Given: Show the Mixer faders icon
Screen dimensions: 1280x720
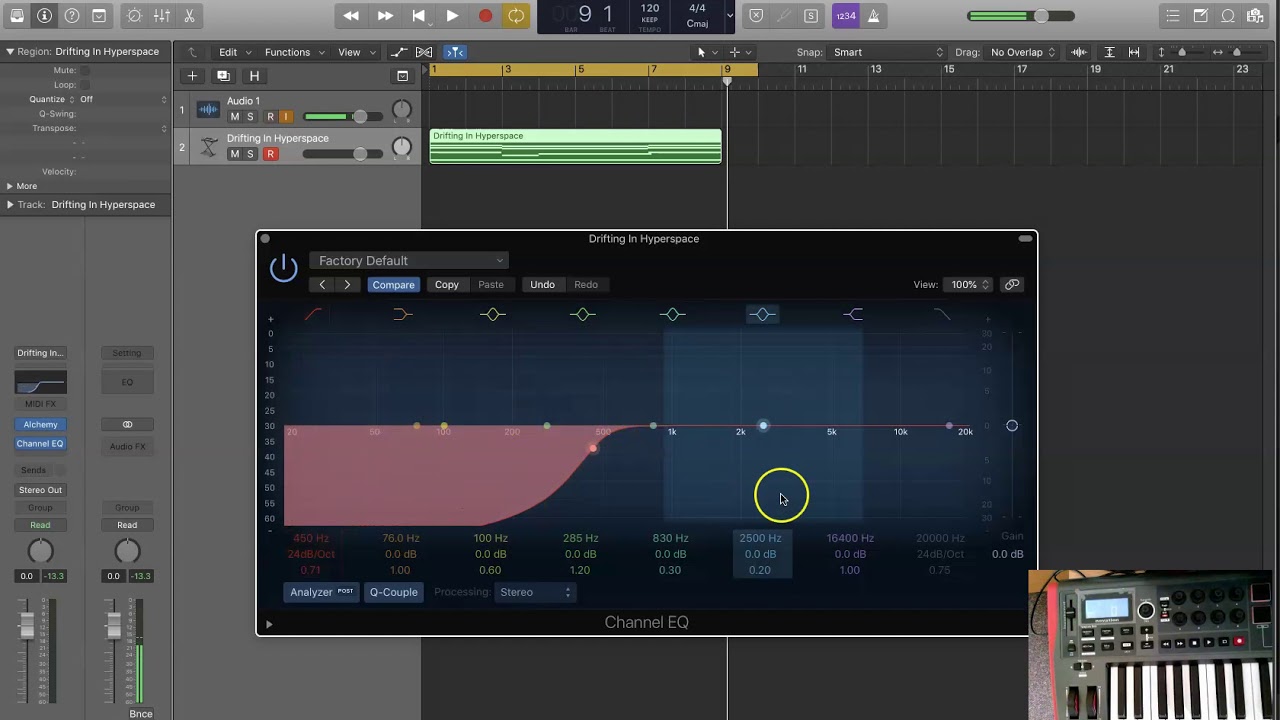Looking at the screenshot, I should click(162, 16).
